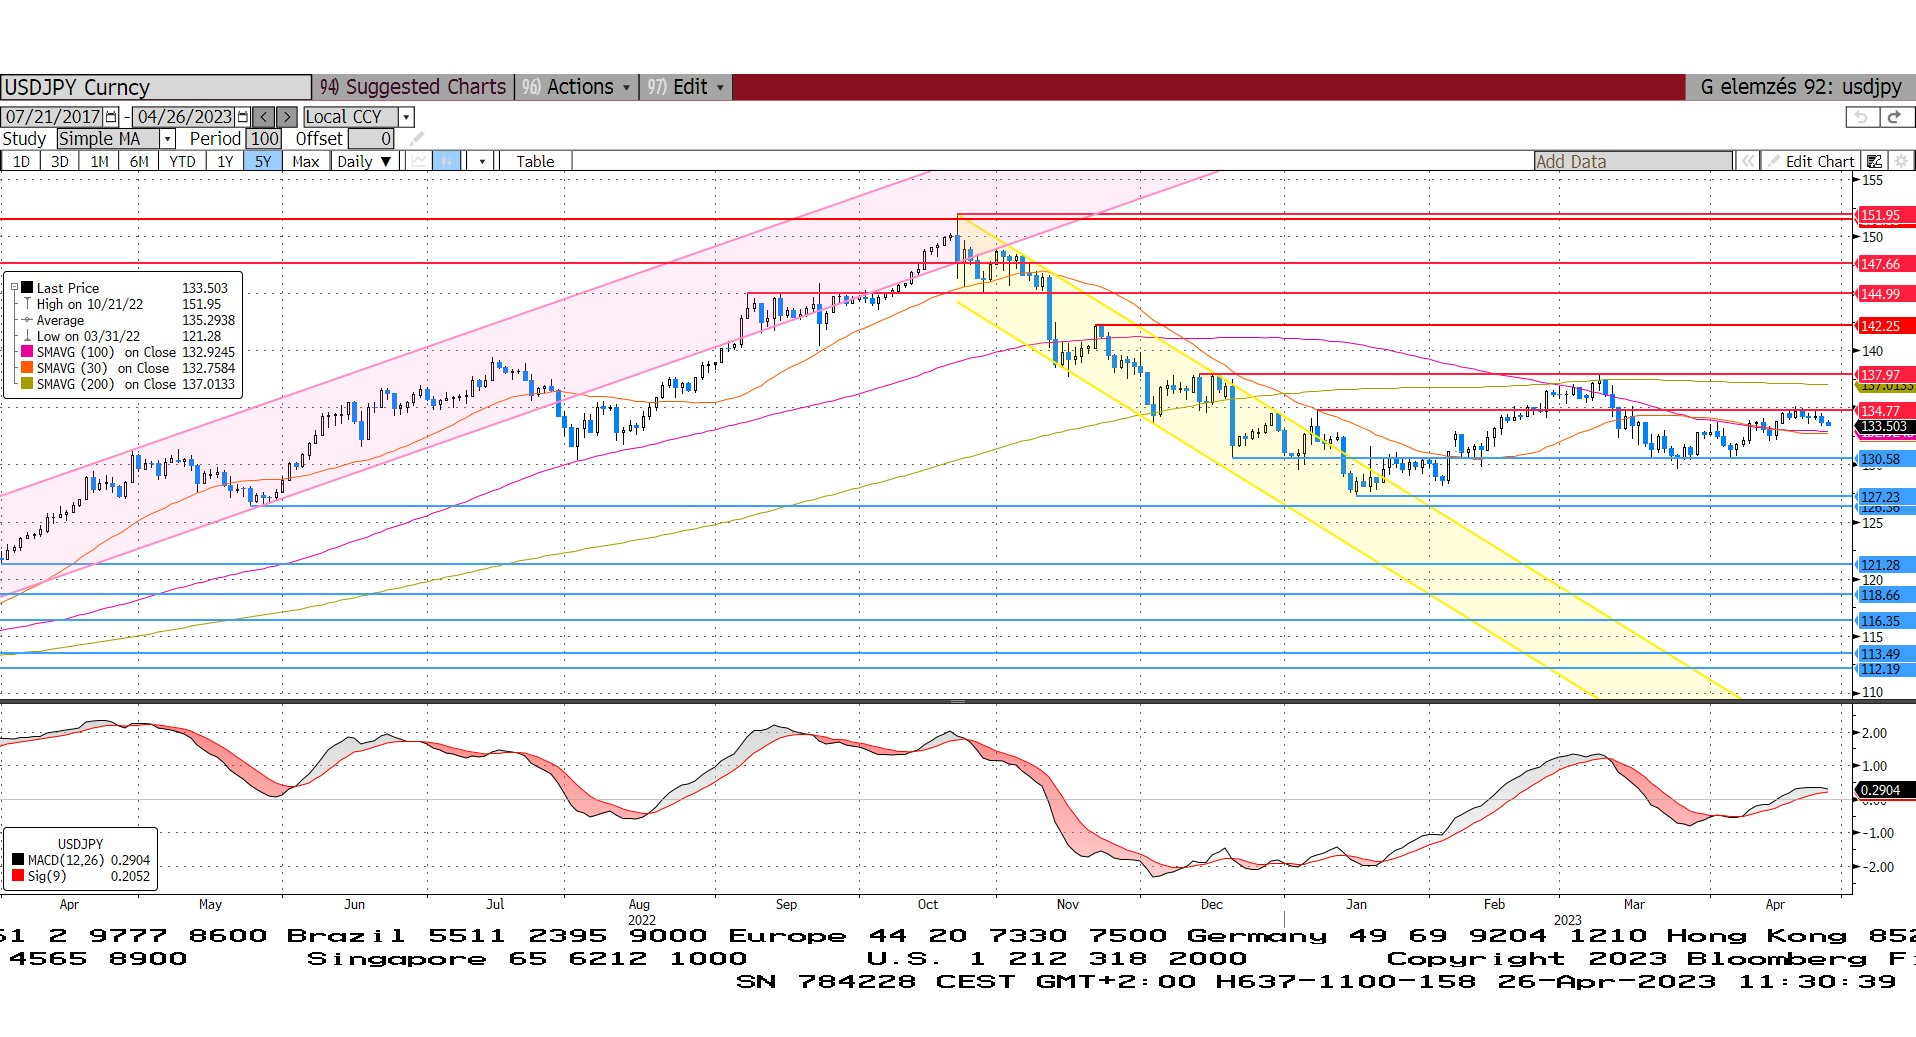Click the 113.49 support level label
The width and height of the screenshot is (1916, 1037).
[1885, 654]
